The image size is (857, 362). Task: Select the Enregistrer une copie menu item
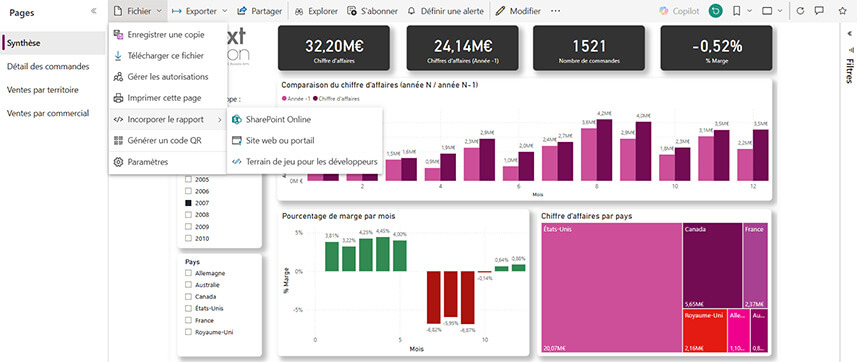(168, 34)
